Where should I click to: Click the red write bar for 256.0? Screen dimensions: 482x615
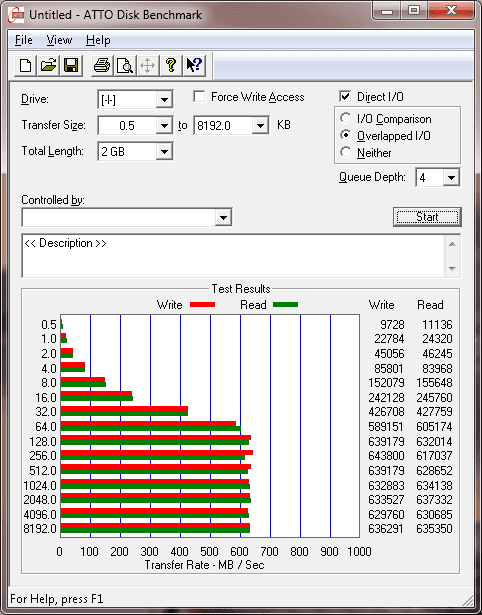pyautogui.click(x=157, y=452)
